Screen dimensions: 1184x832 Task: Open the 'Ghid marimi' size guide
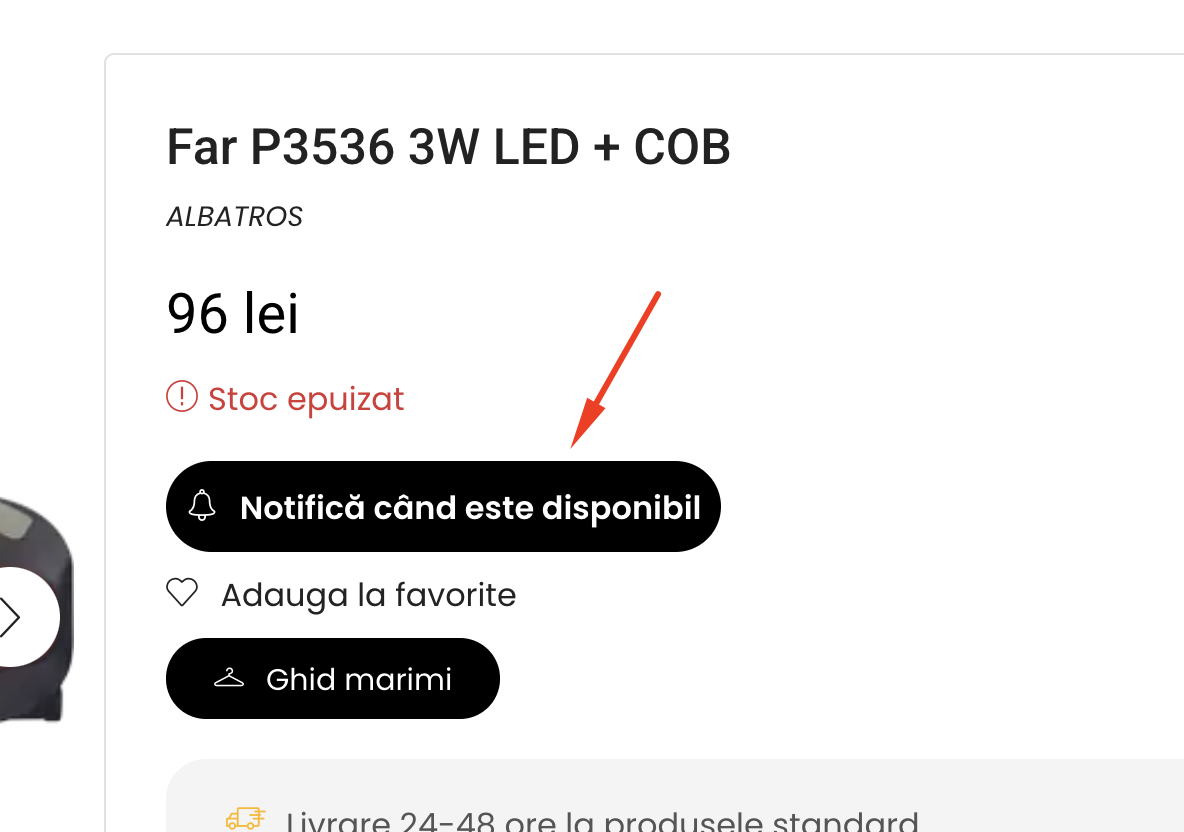click(x=333, y=679)
